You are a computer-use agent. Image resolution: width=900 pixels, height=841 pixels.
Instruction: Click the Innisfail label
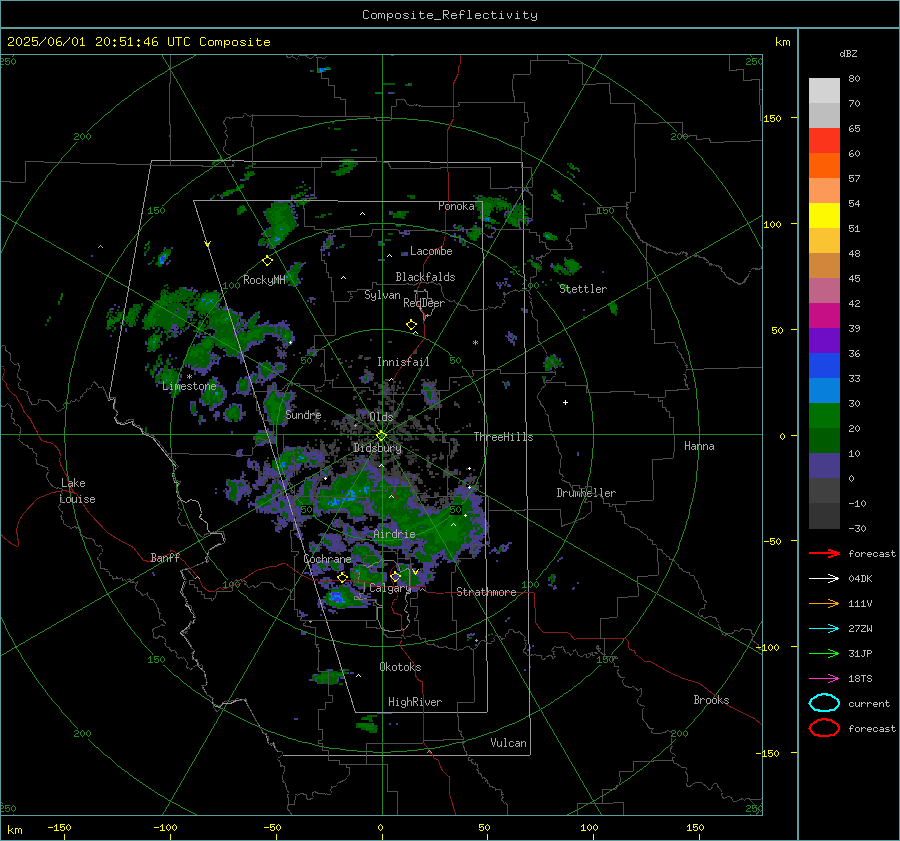[x=403, y=362]
